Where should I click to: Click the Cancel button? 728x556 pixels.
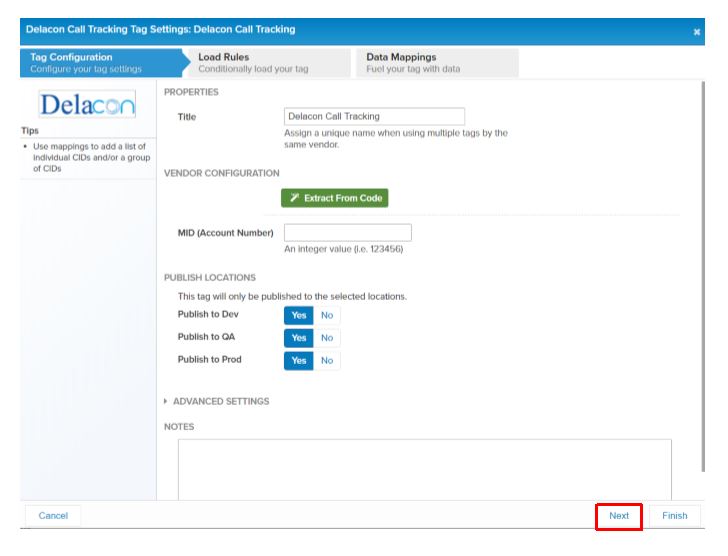coord(53,516)
